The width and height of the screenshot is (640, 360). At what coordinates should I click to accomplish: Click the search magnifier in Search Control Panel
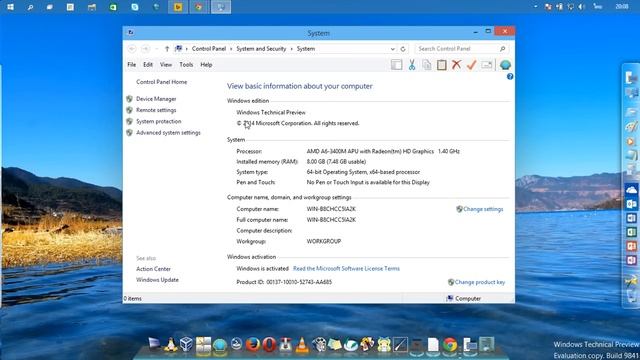[502, 49]
